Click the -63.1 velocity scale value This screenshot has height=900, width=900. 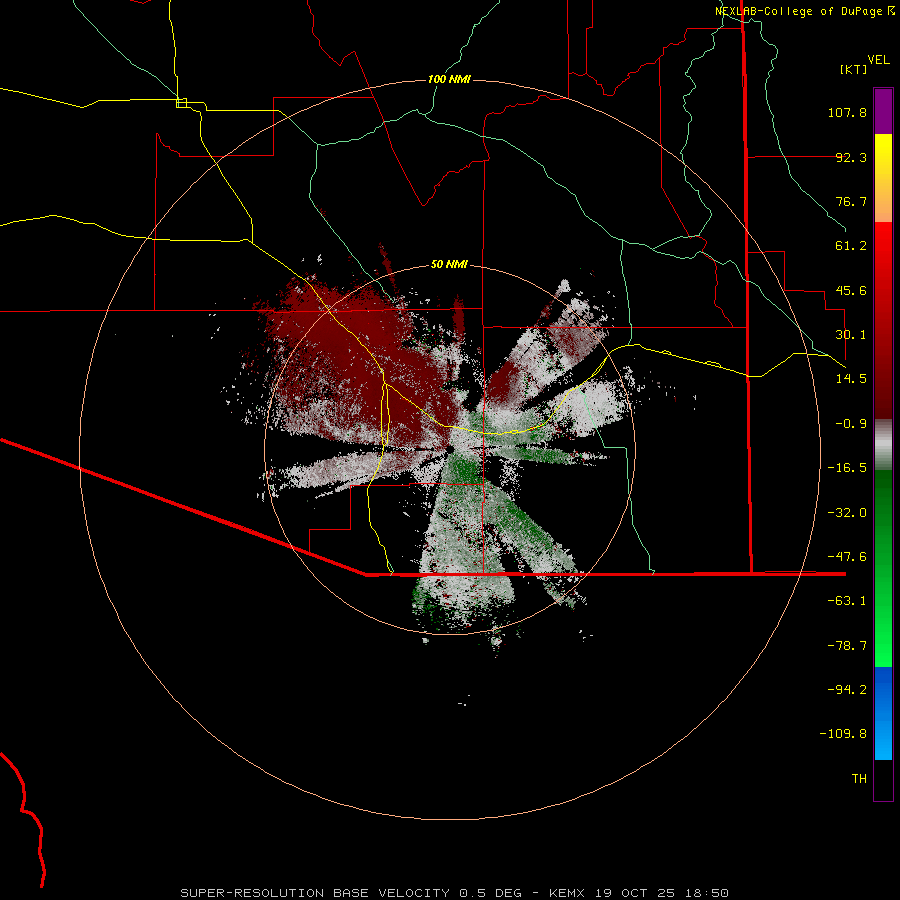click(847, 601)
